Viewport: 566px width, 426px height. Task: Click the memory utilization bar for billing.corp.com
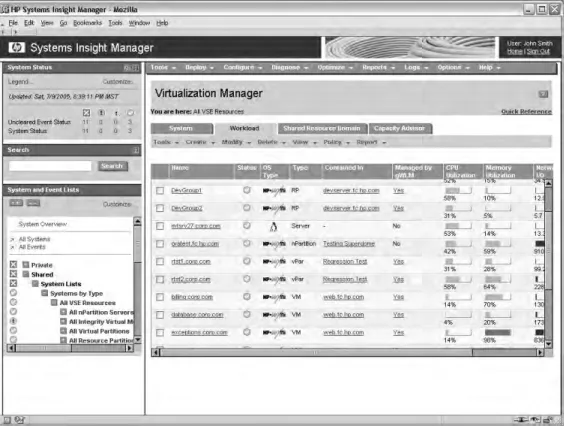498,297
